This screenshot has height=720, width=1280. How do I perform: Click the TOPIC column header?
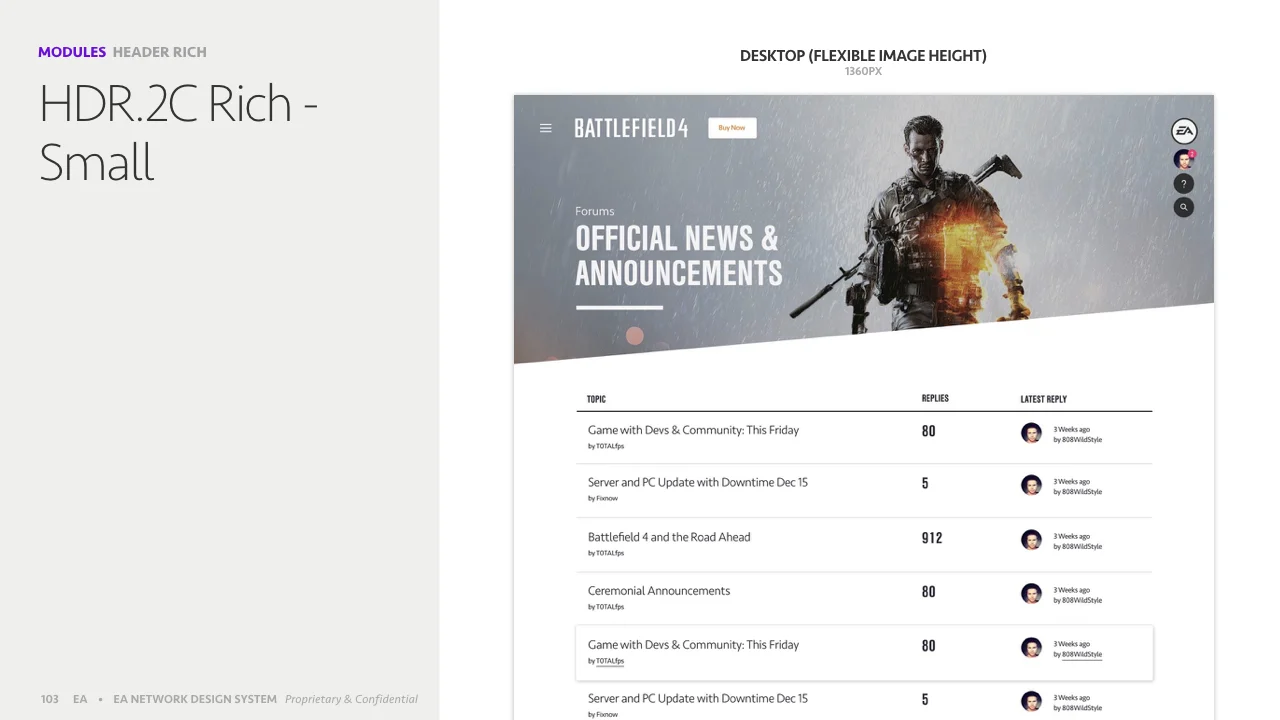coord(596,399)
